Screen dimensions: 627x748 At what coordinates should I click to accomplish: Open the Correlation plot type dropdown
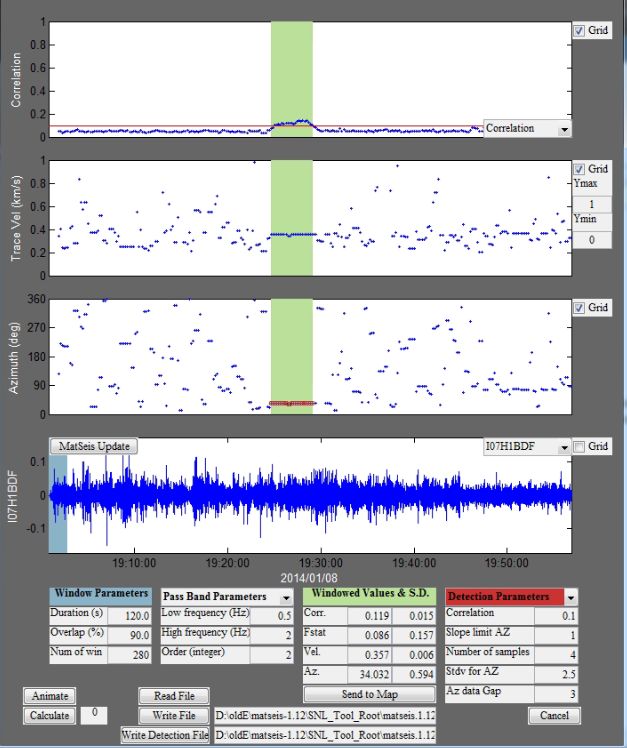527,129
